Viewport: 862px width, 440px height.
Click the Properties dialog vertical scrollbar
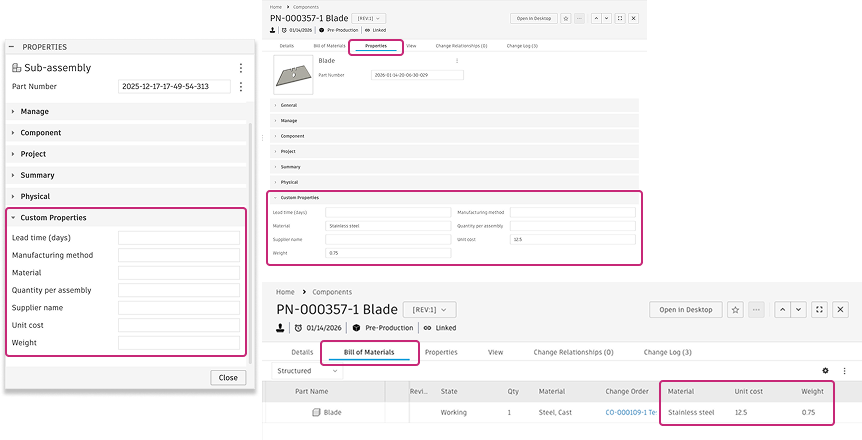pyautogui.click(x=250, y=242)
